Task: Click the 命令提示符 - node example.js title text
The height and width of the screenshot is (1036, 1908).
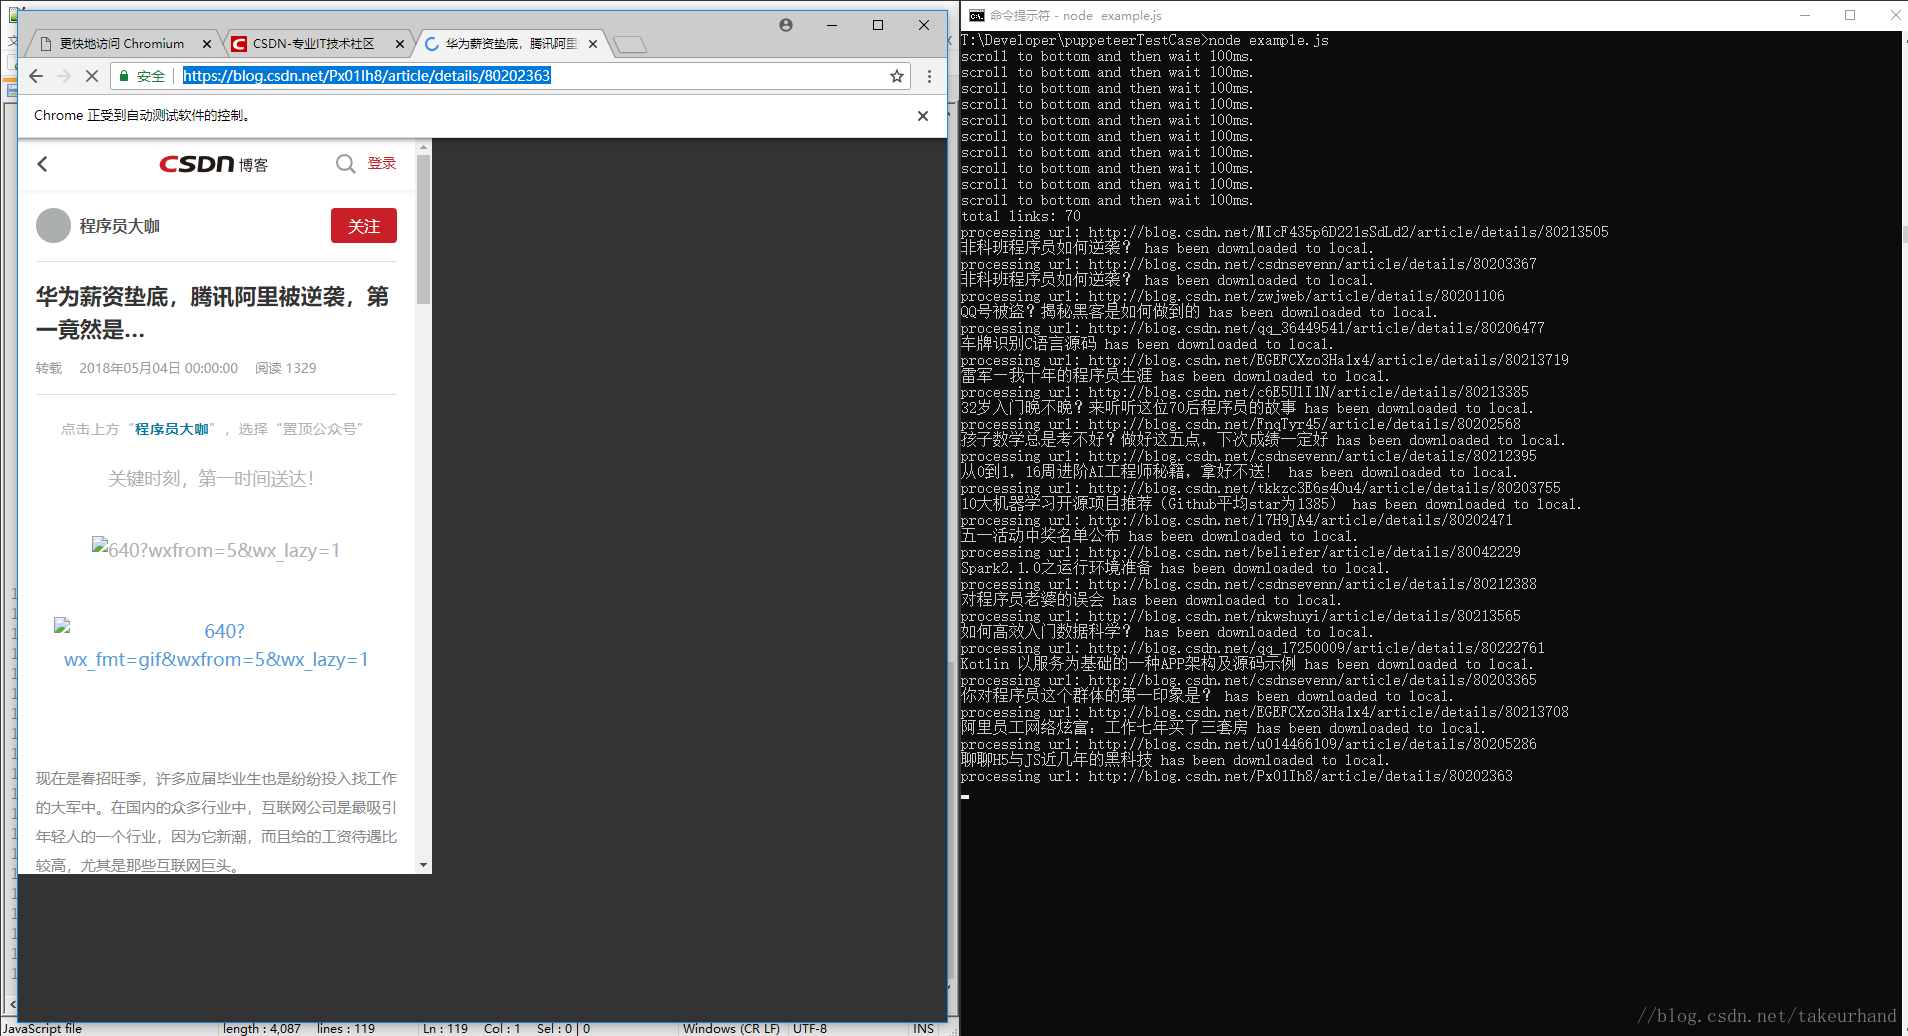Action: (1076, 16)
